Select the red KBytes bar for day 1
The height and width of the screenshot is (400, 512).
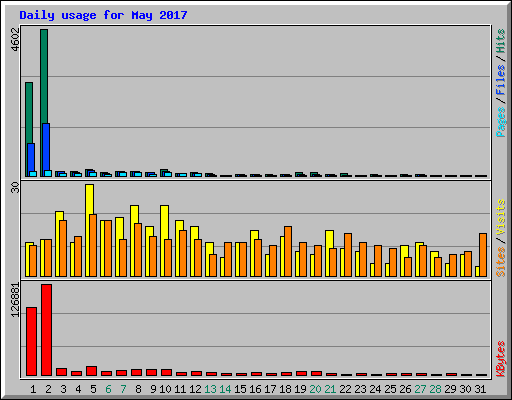[x=31, y=341]
